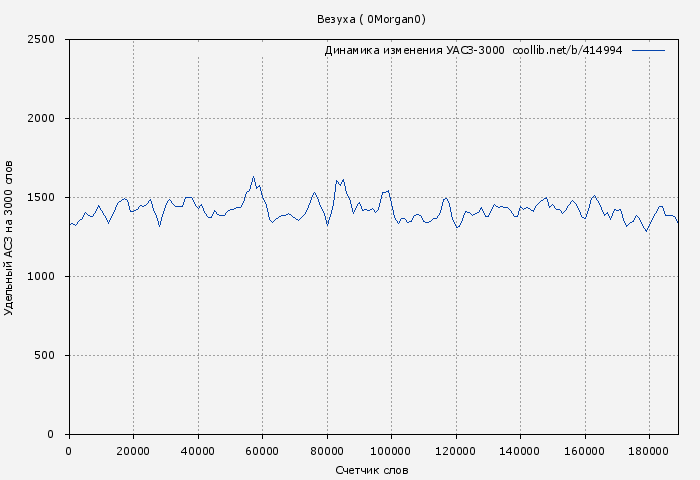The width and height of the screenshot is (700, 480).
Task: Click the Y-axis label "Удельный АСЗ на 3000 слов"
Action: pyautogui.click(x=10, y=237)
